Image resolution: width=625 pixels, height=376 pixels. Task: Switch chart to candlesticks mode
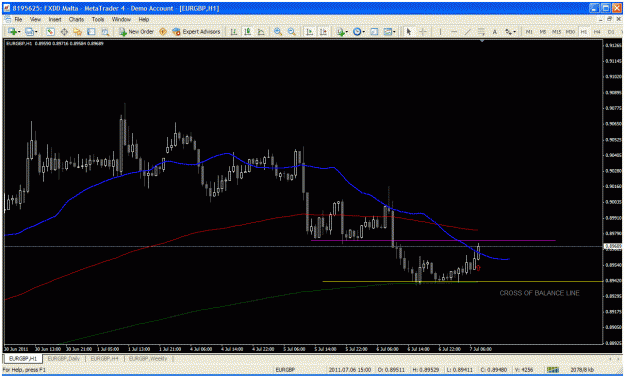pos(248,31)
